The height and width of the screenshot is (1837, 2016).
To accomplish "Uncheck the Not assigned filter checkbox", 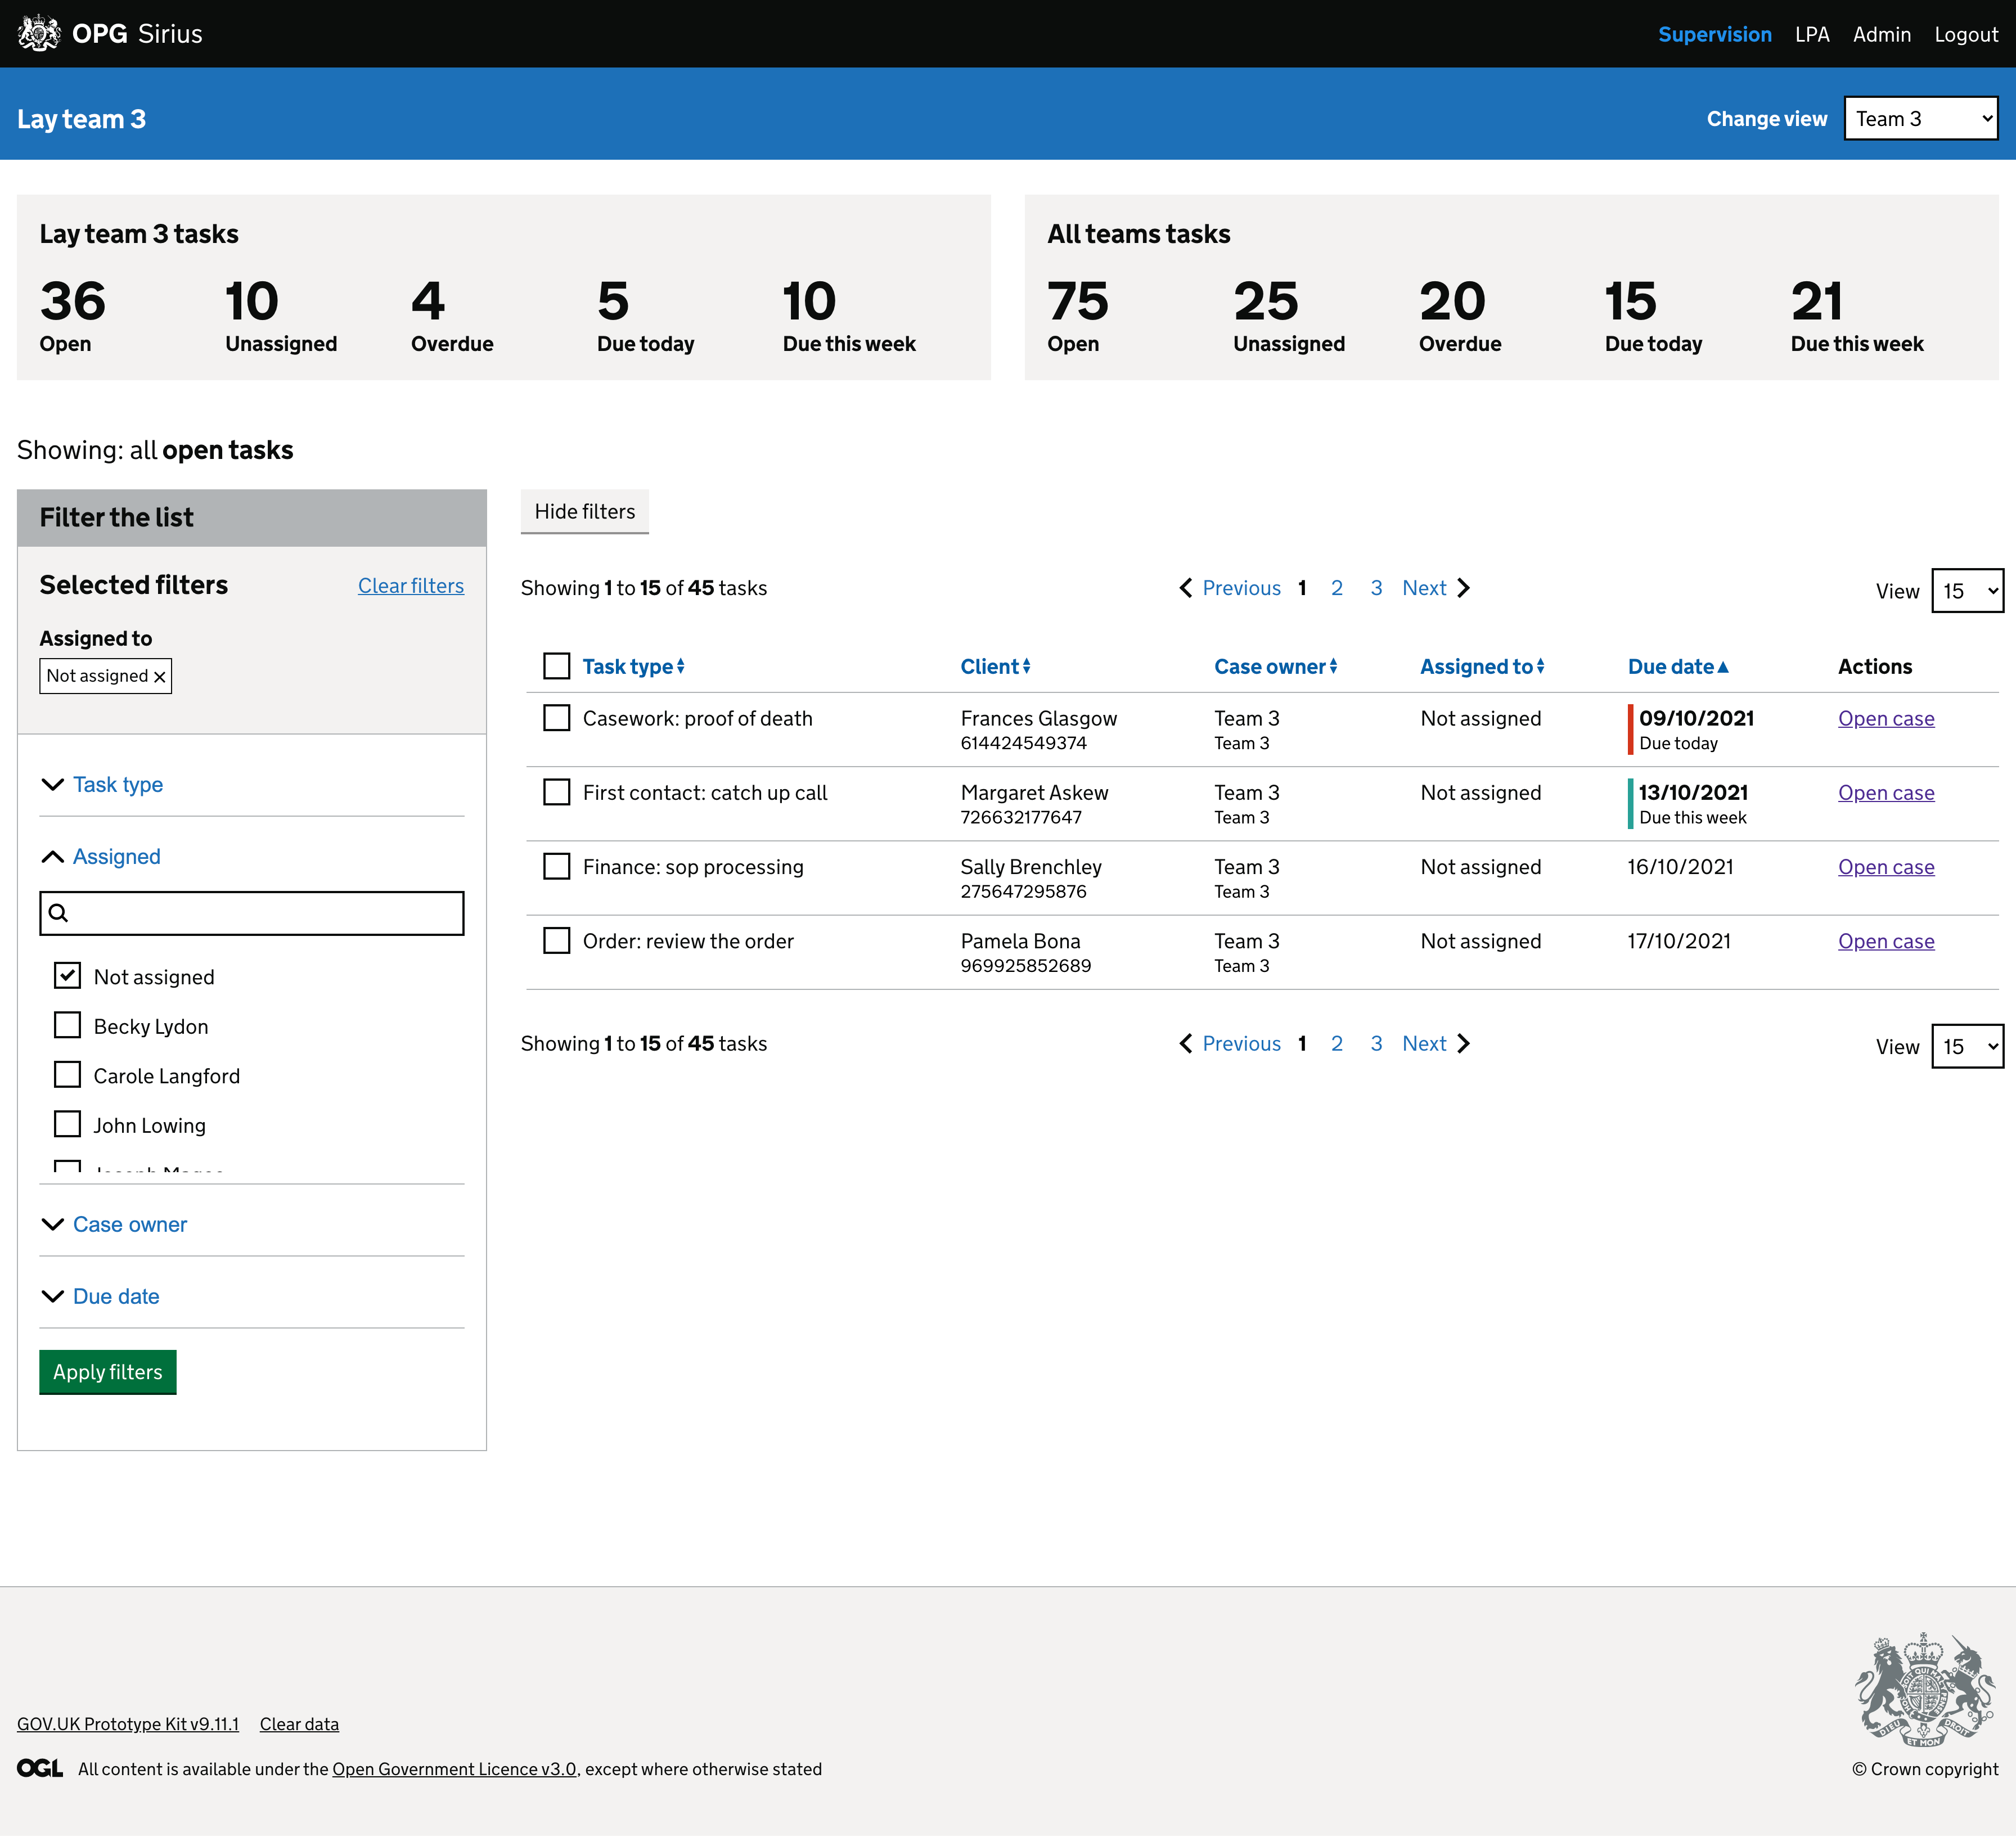I will click(67, 976).
